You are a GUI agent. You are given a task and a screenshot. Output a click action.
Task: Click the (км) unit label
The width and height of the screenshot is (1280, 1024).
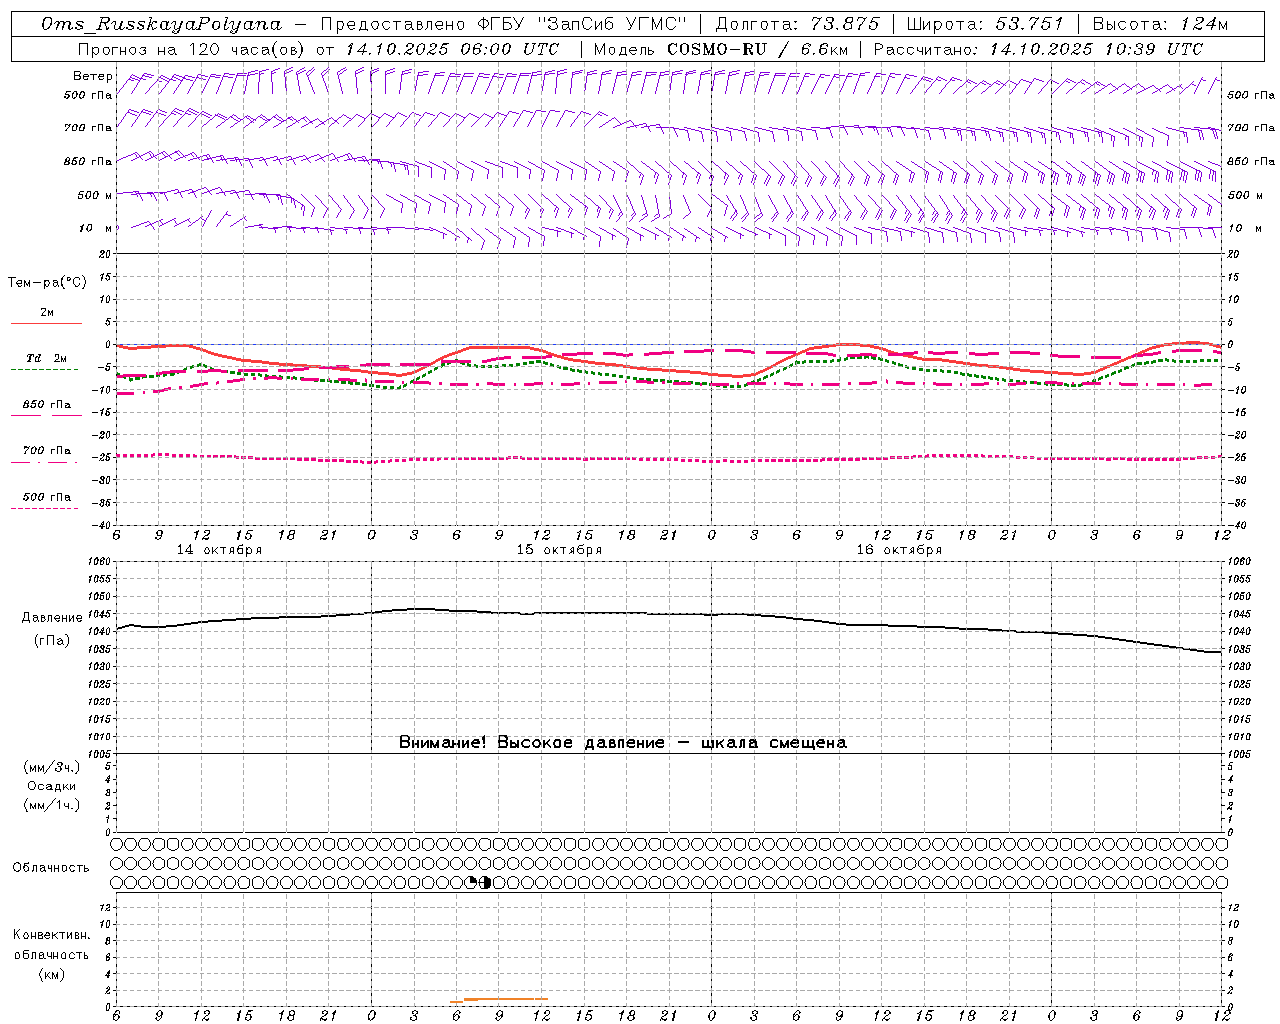[x=51, y=974]
